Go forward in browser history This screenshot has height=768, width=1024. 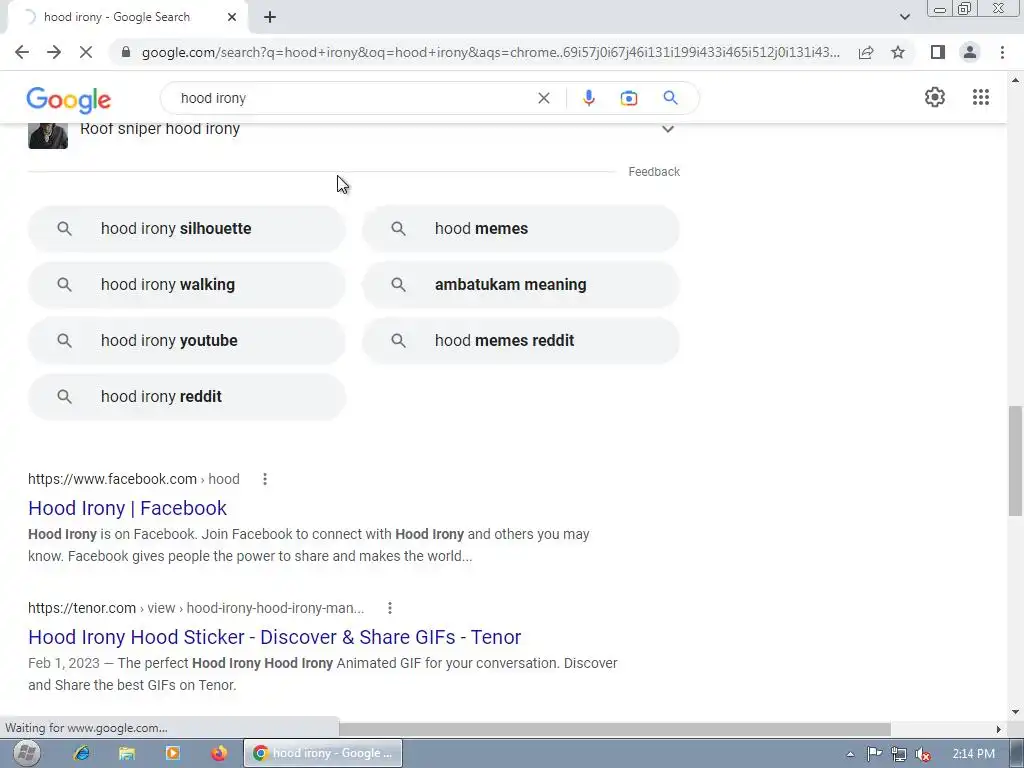[54, 52]
